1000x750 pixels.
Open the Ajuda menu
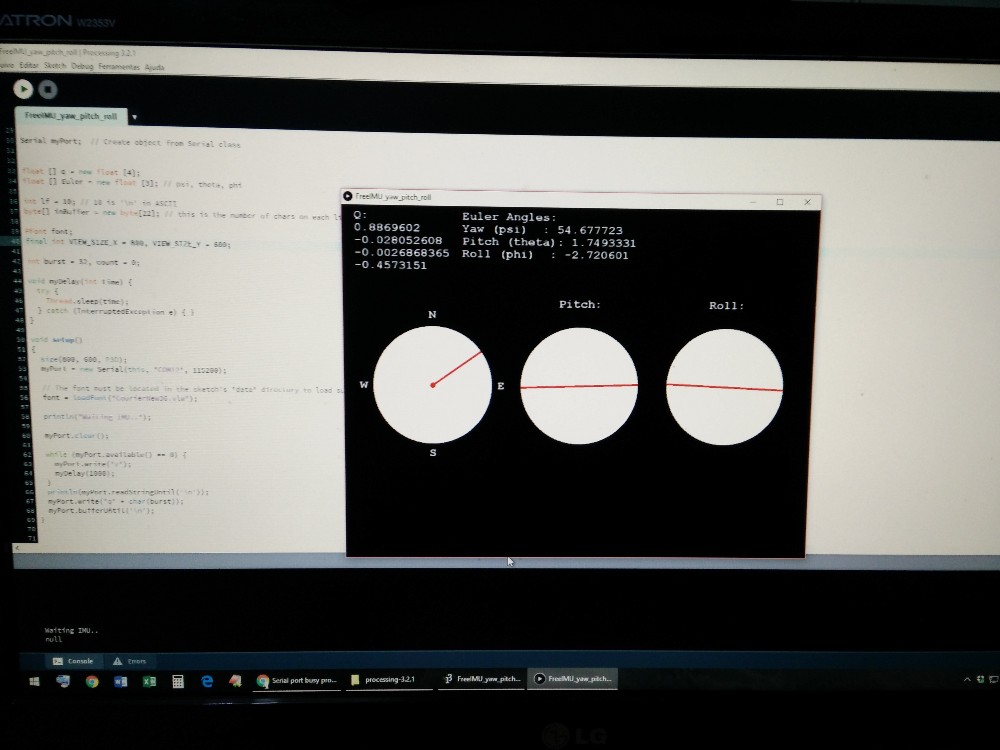point(154,68)
